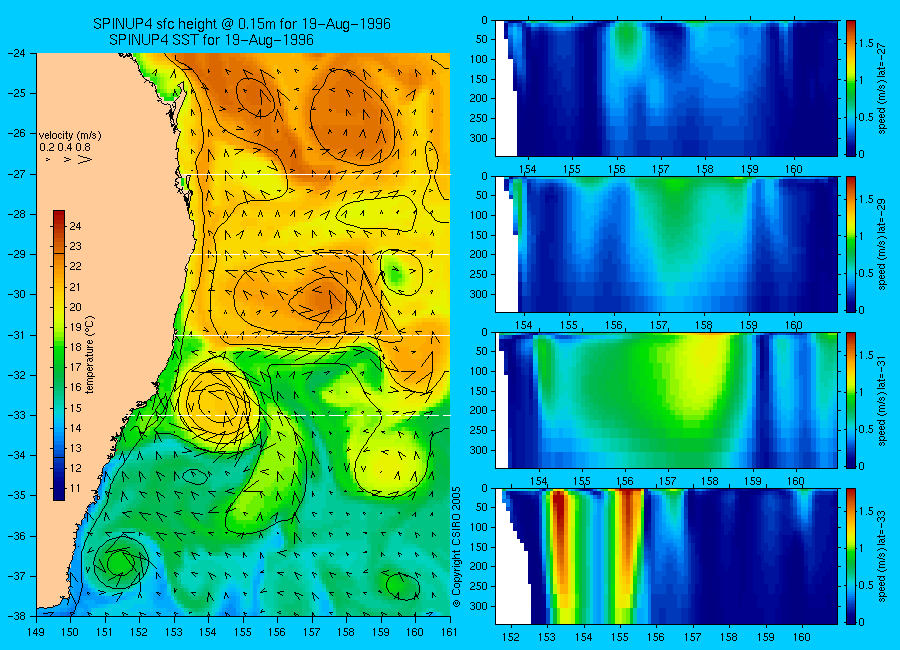900x650 pixels.
Task: Click the '149' longitude tick label on map
Action: coord(36,632)
